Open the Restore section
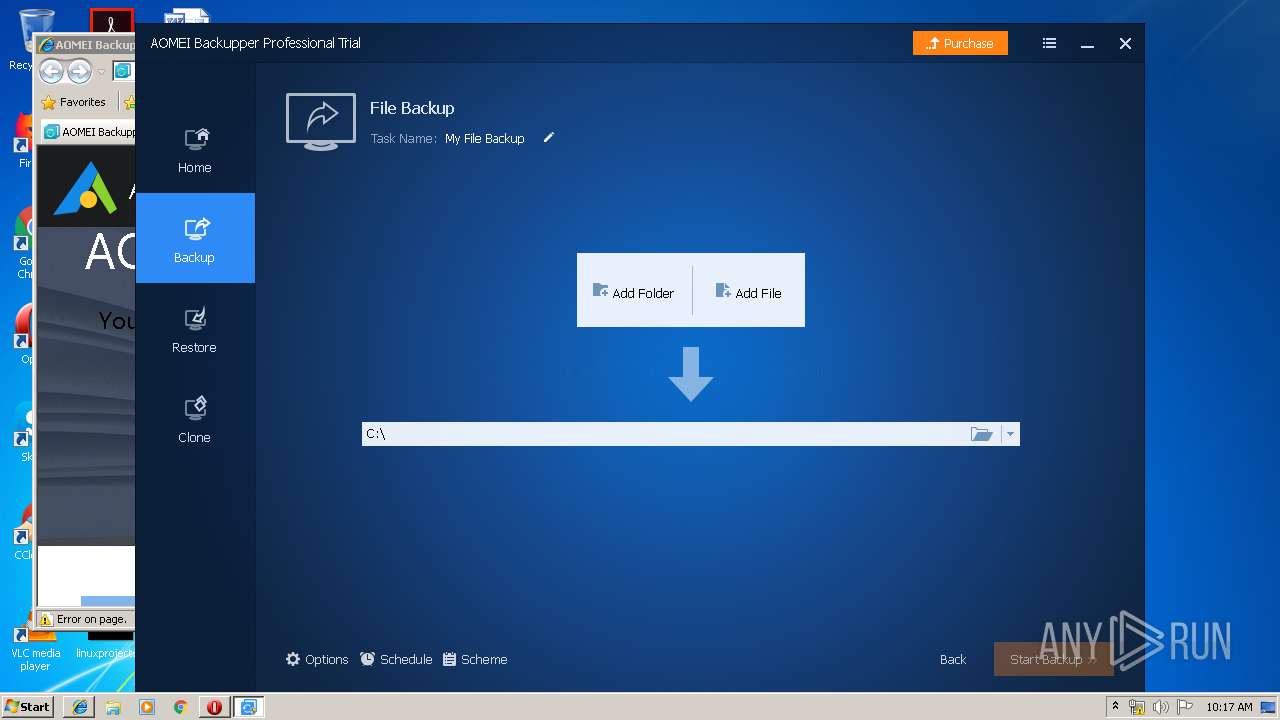This screenshot has height=720, width=1280. [x=195, y=329]
